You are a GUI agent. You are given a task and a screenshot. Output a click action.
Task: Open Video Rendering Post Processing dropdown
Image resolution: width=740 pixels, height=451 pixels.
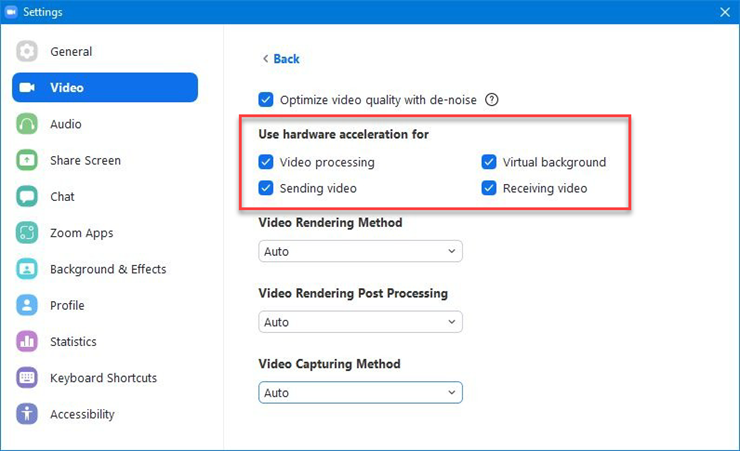coord(360,322)
